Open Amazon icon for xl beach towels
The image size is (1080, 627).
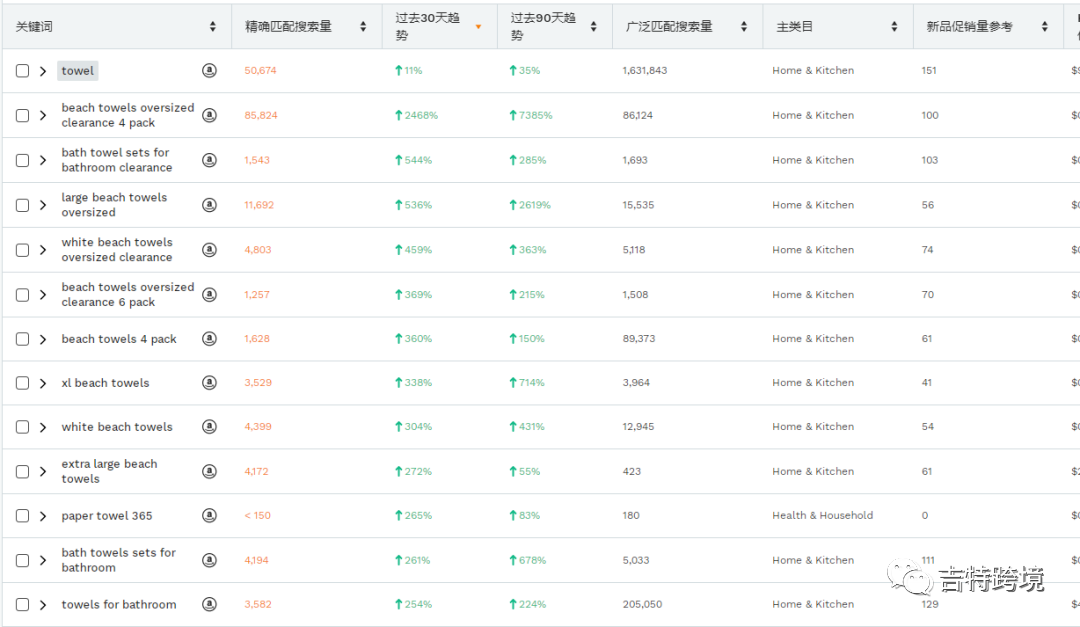pos(209,382)
